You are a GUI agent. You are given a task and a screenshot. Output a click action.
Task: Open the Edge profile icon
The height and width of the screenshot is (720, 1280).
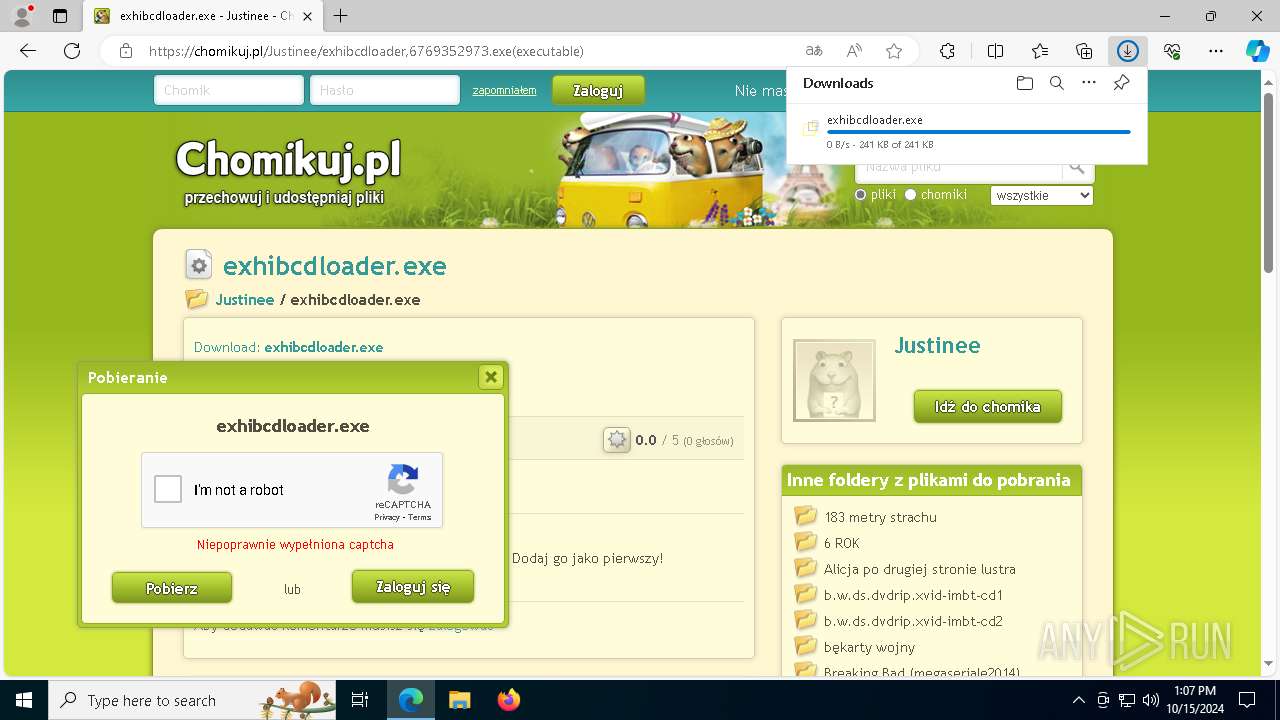pyautogui.click(x=21, y=16)
